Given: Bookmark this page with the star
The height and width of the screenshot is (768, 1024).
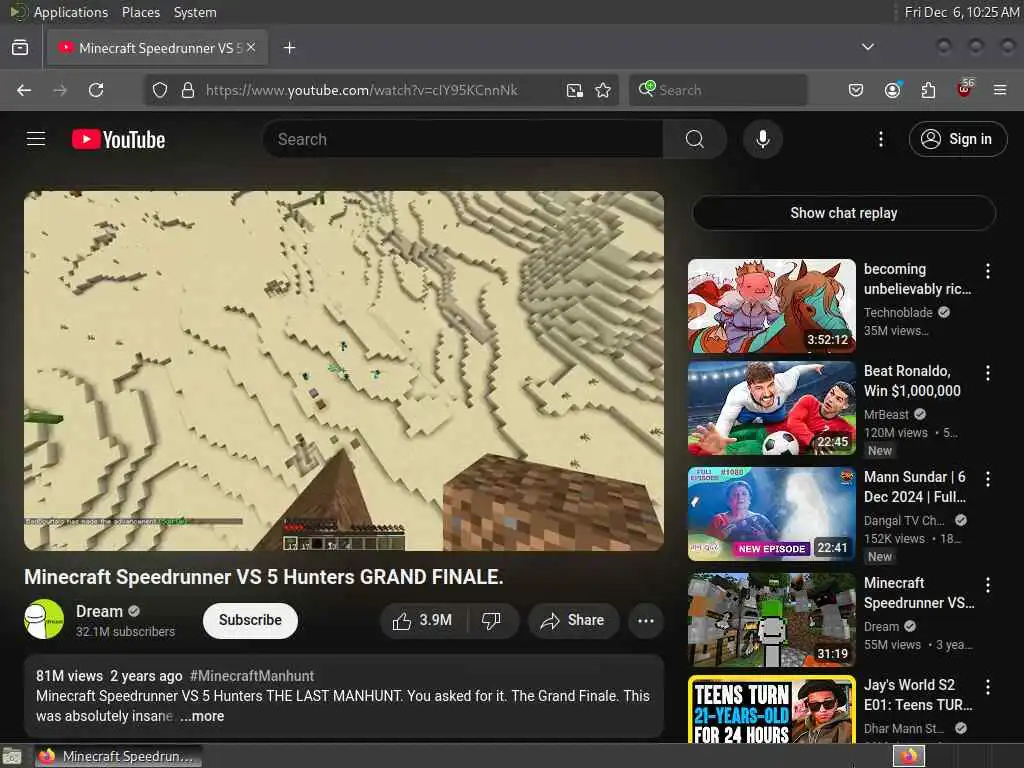Looking at the screenshot, I should pyautogui.click(x=603, y=90).
